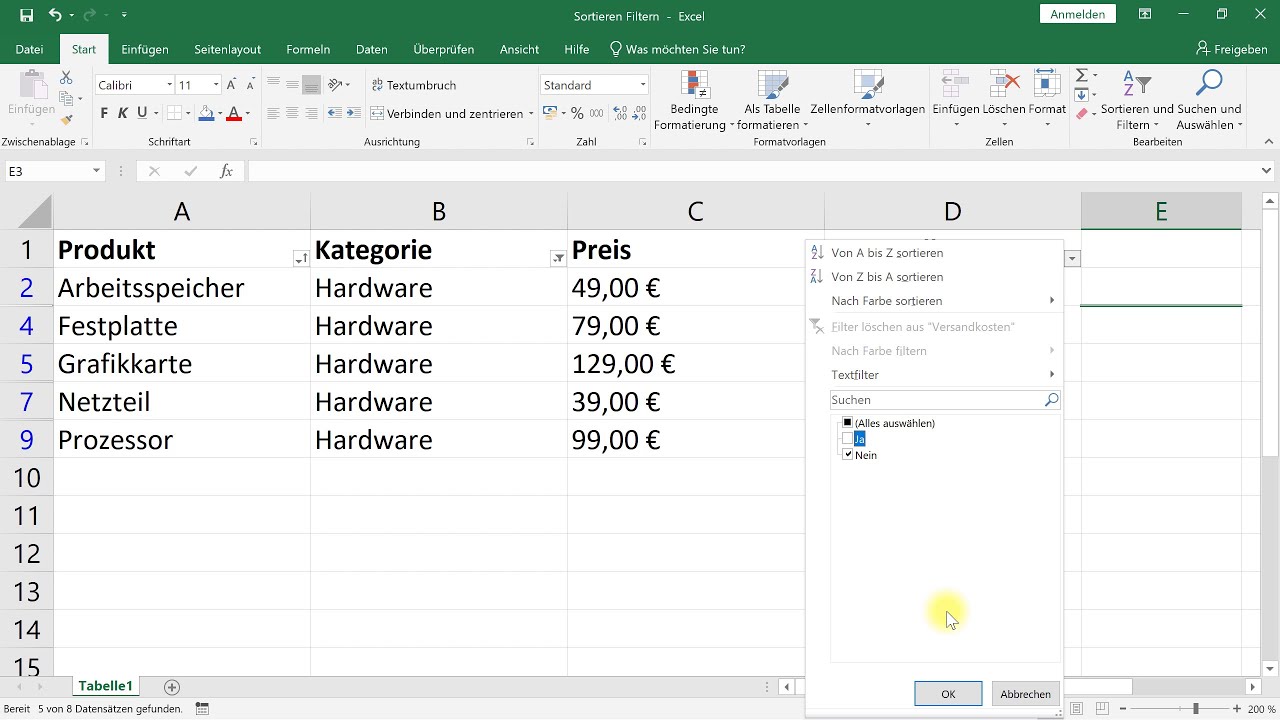The width and height of the screenshot is (1280, 720).
Task: Increase font size with large A icon
Action: pyautogui.click(x=233, y=85)
